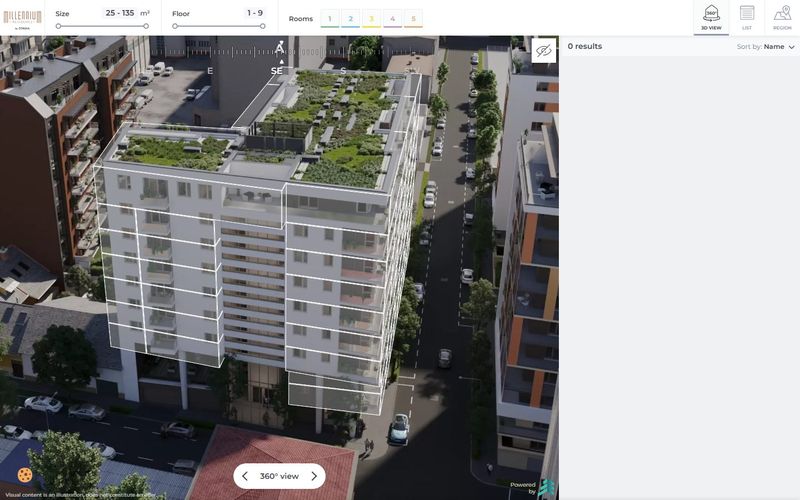This screenshot has height=500, width=800.
Task: Click the Floor slider minimum handle
Action: tap(175, 26)
